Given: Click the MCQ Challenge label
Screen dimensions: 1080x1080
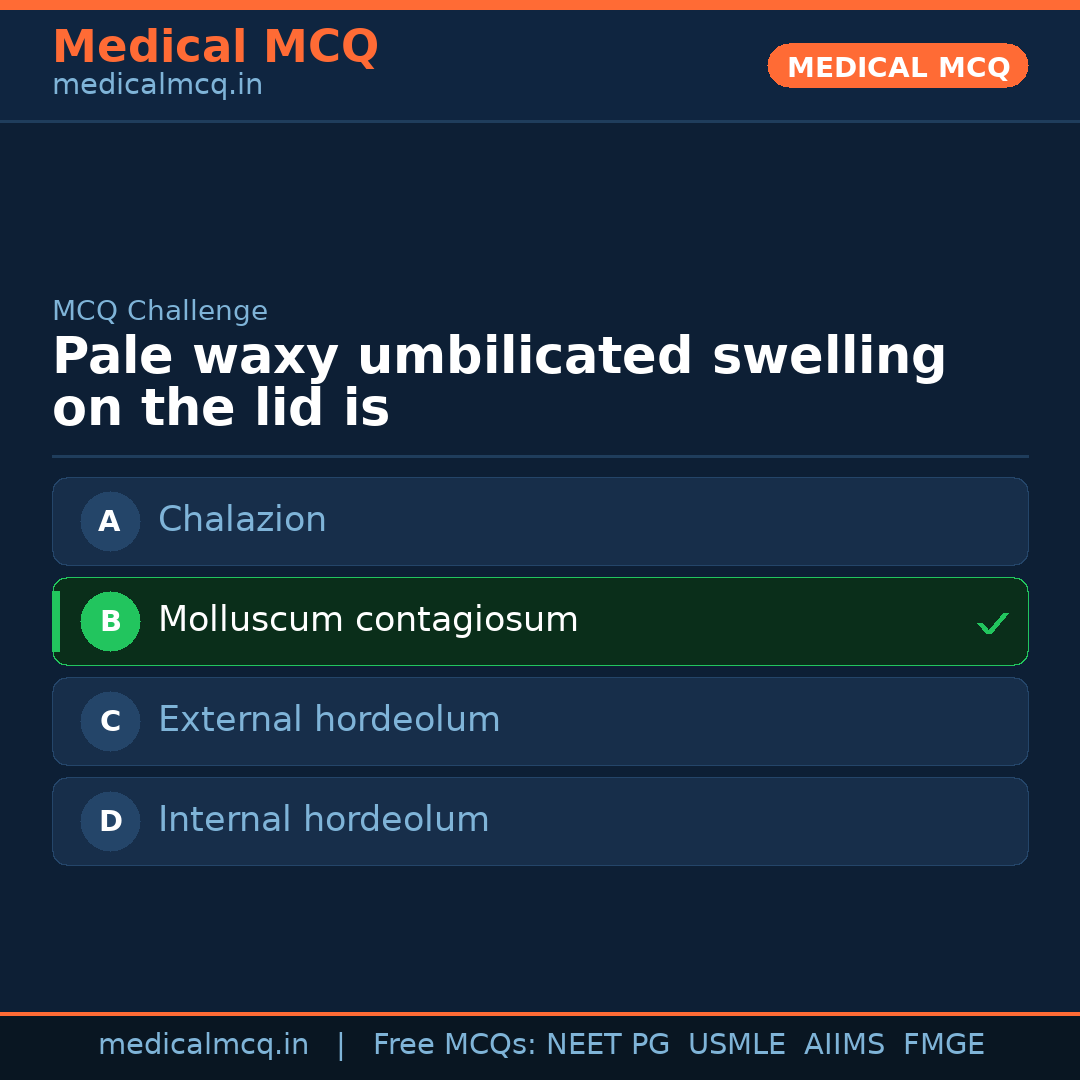Looking at the screenshot, I should 160,311.
